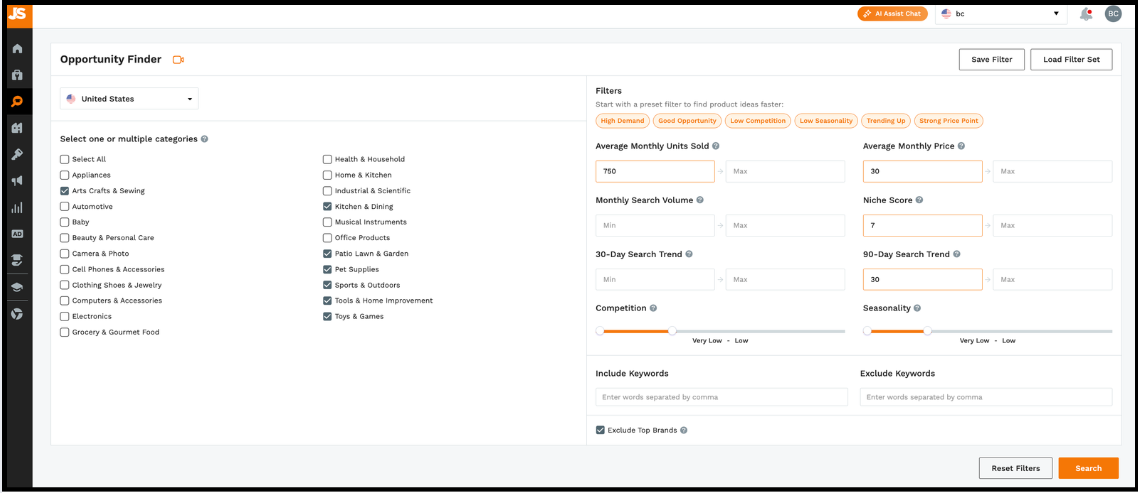Toggle the Exclude Top Brands checkbox
1138x493 pixels.
click(600, 430)
